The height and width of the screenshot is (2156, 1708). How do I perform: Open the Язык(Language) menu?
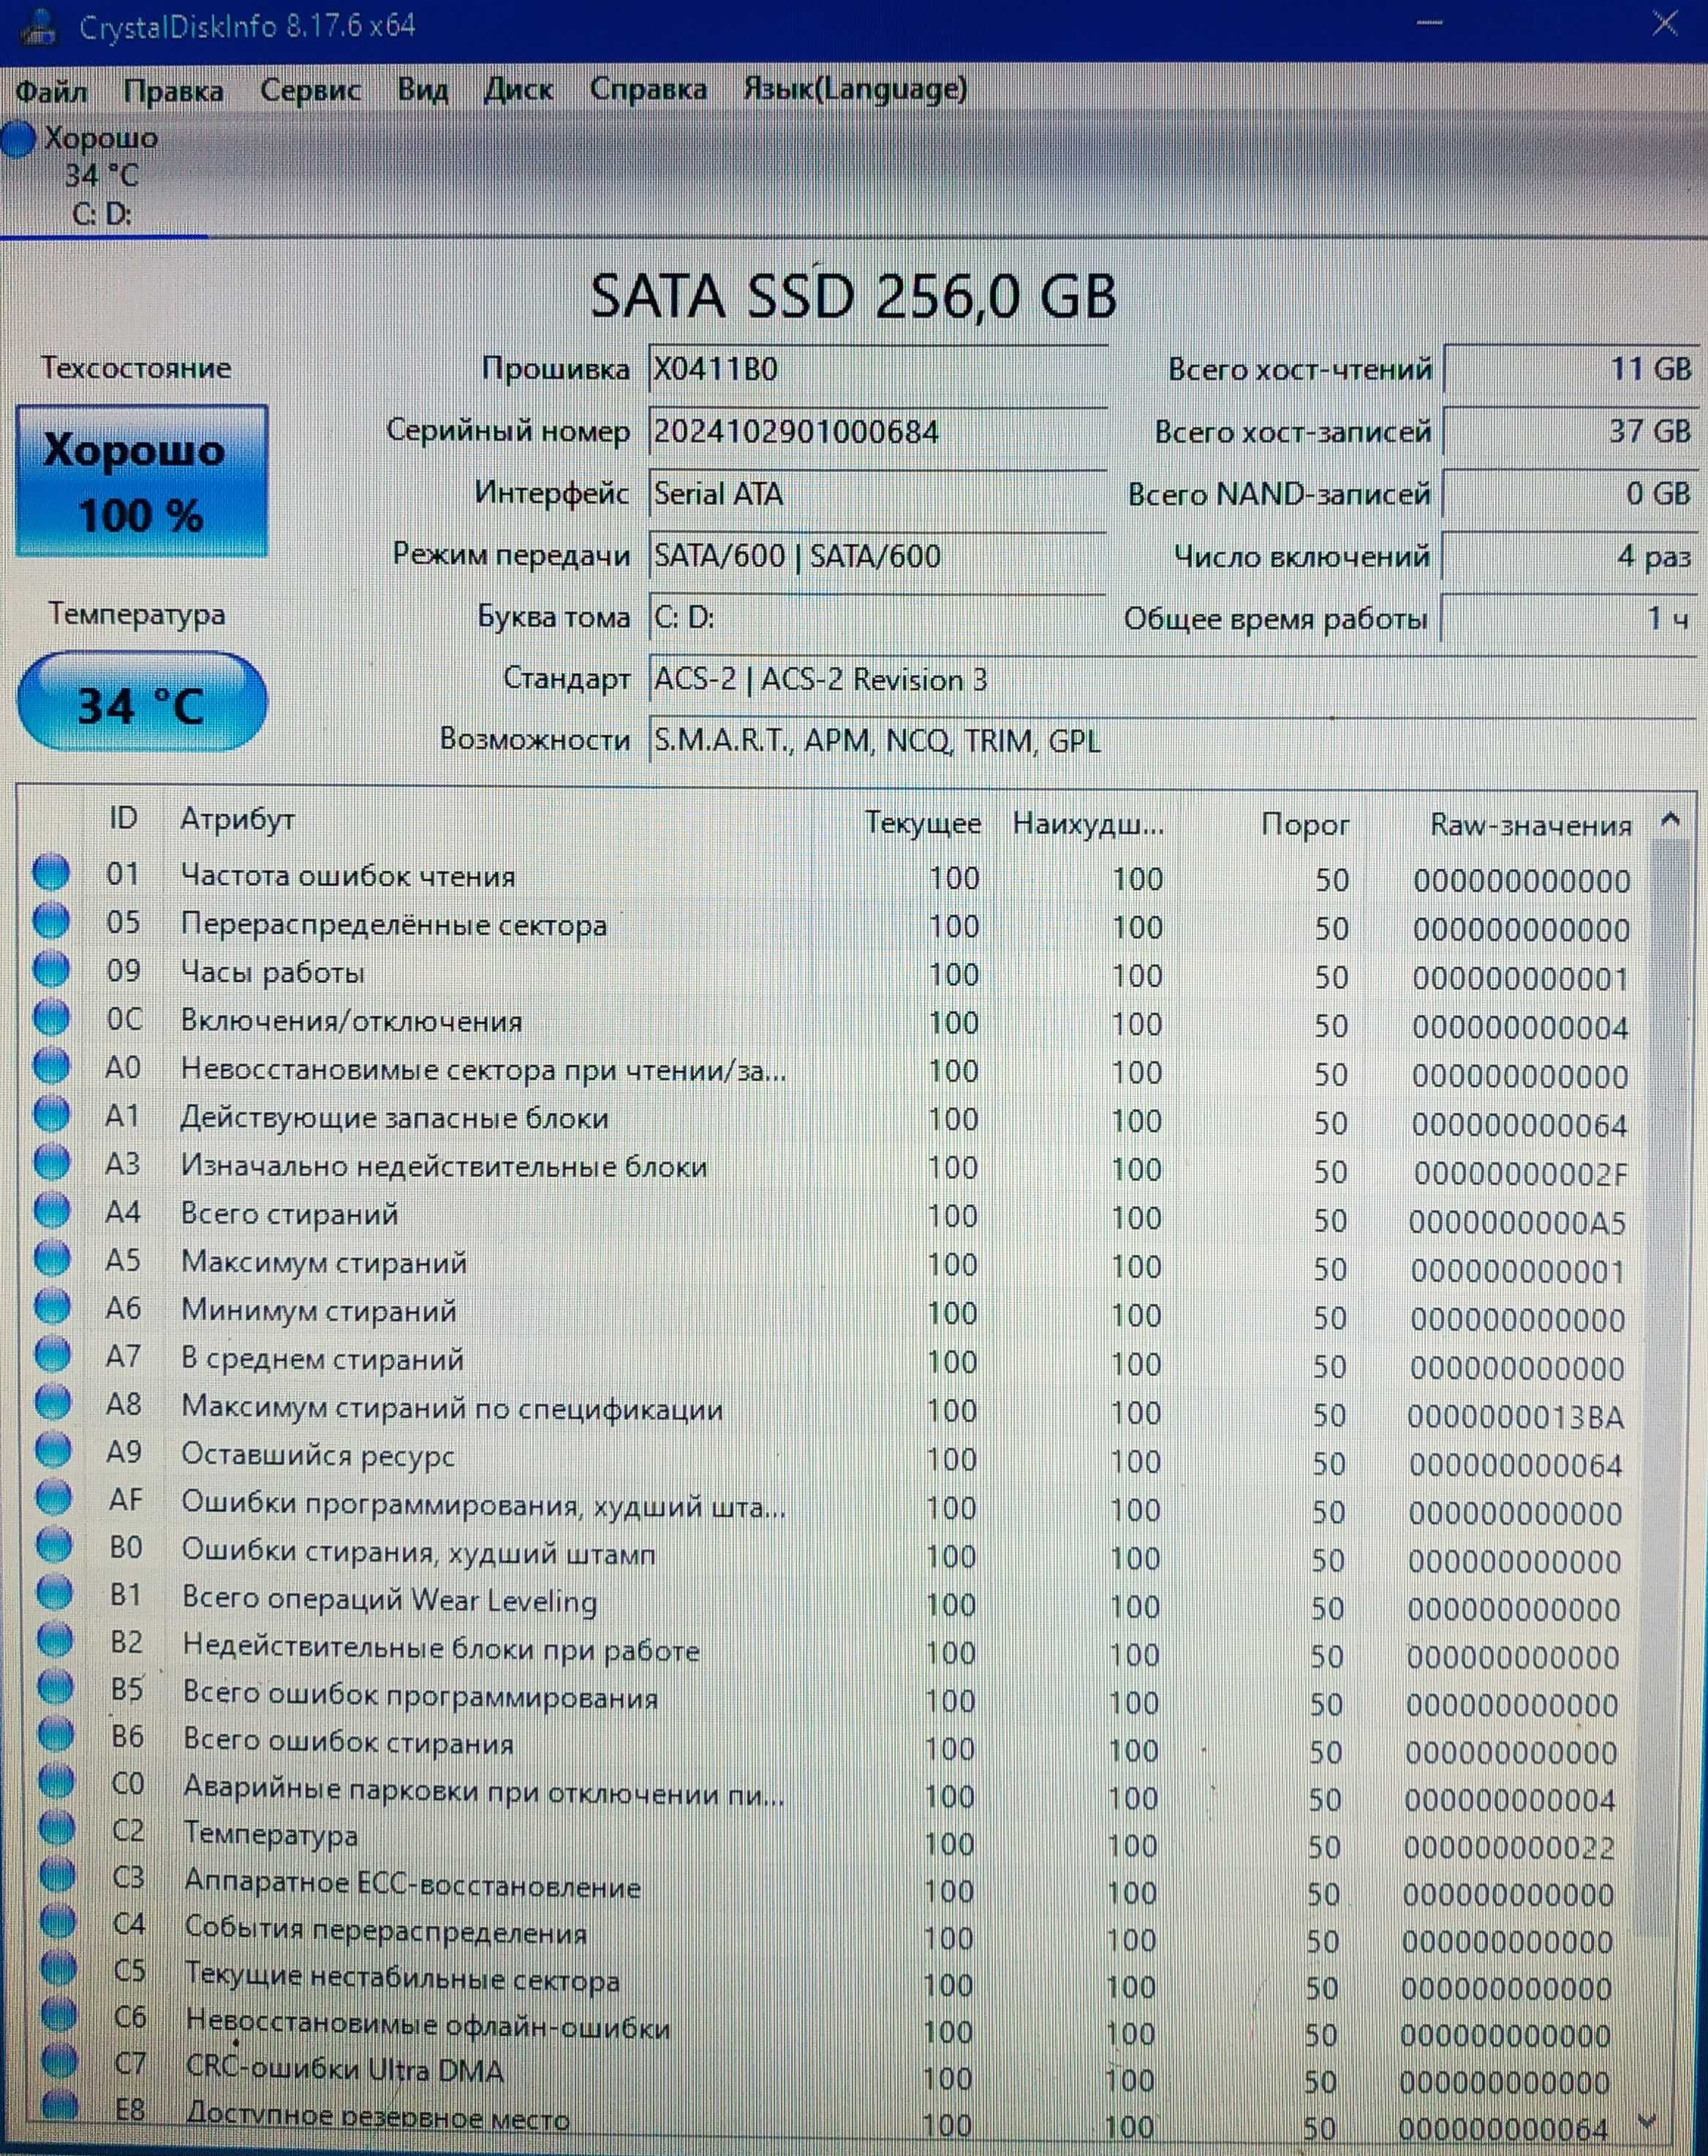855,89
